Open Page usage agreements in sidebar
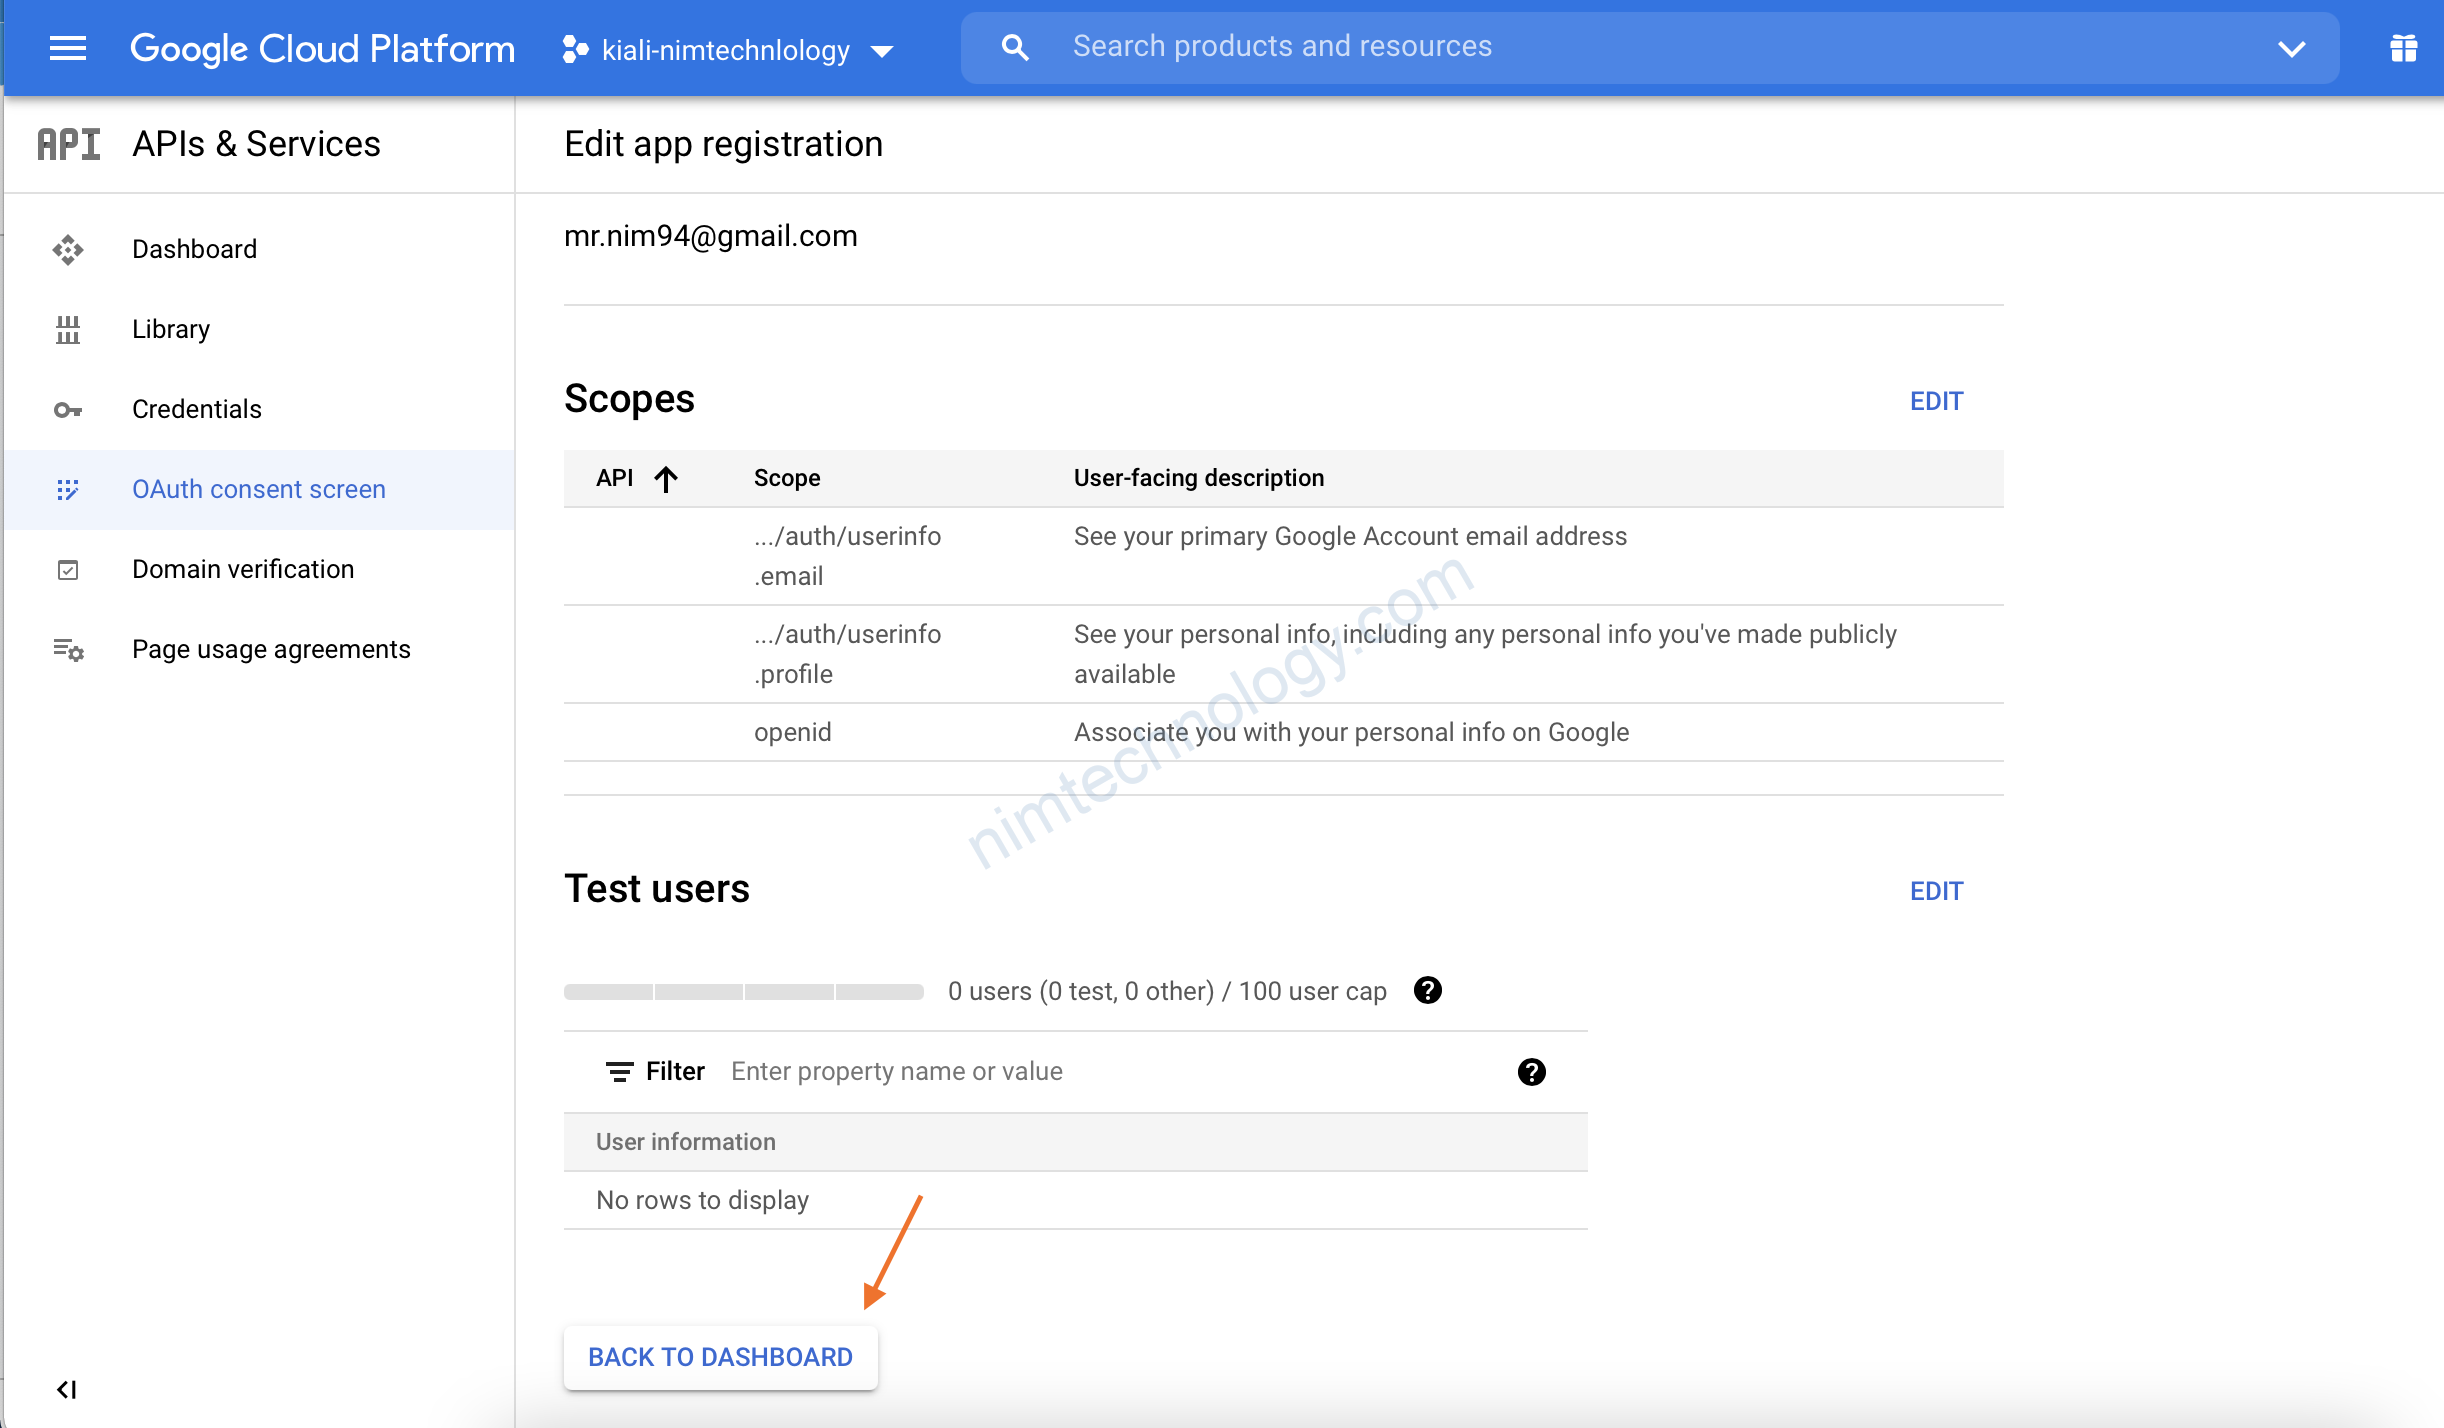The width and height of the screenshot is (2444, 1428). (260, 649)
